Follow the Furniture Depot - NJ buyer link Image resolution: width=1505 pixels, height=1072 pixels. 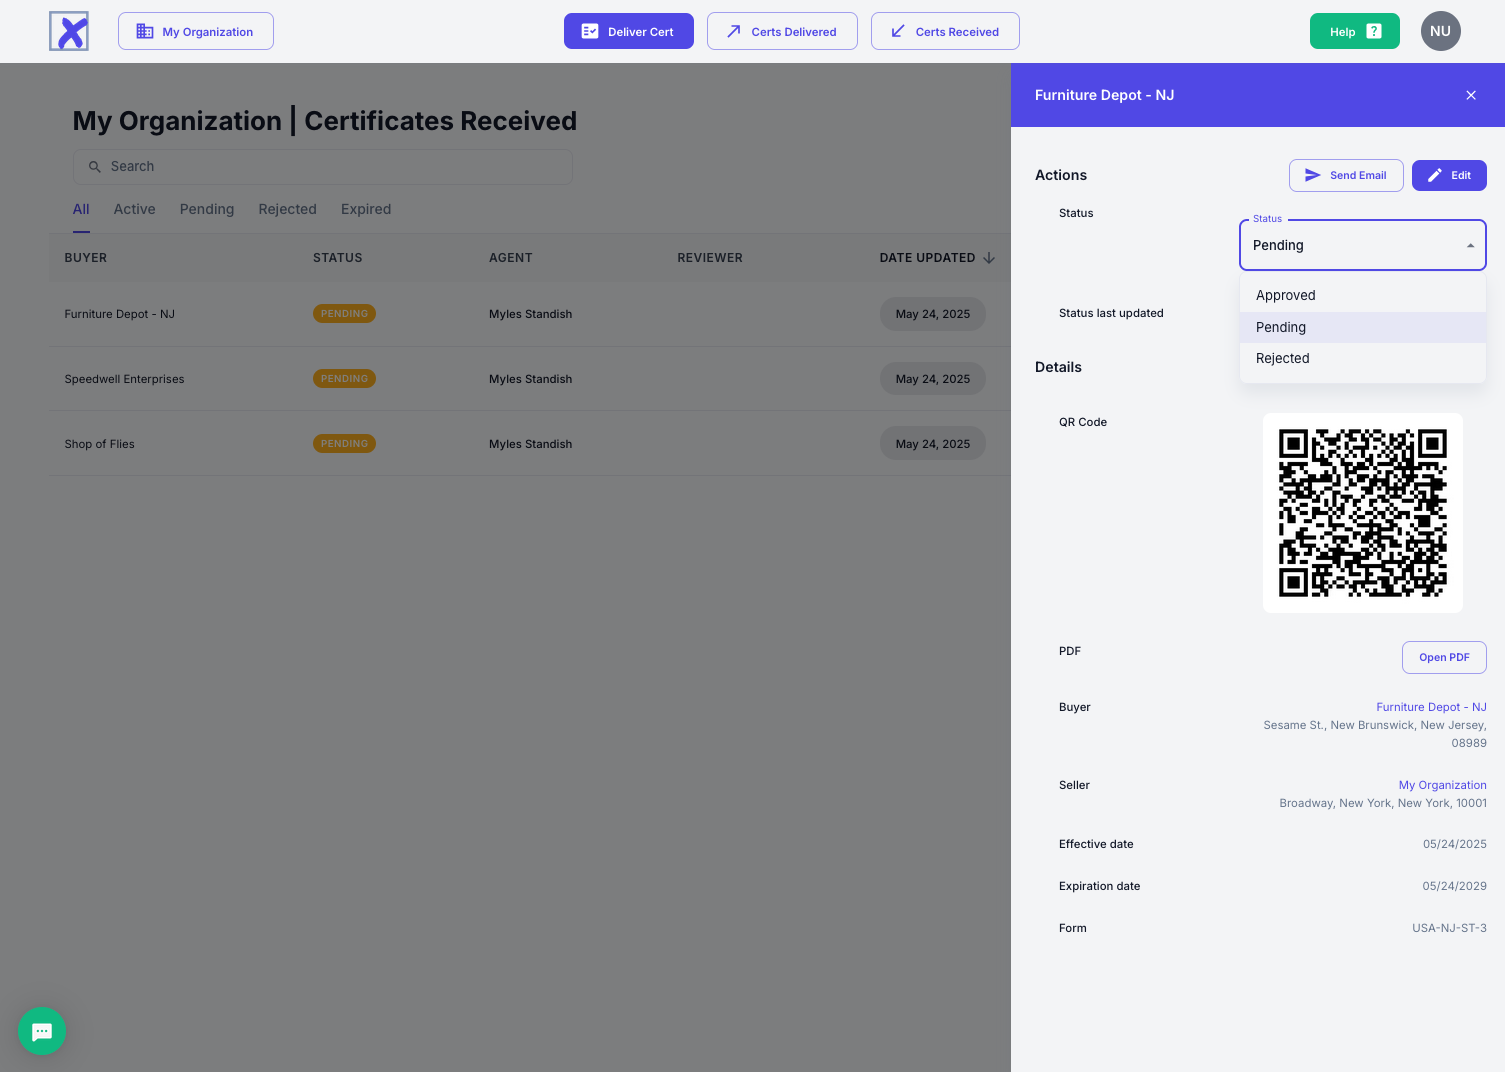pyautogui.click(x=1430, y=707)
